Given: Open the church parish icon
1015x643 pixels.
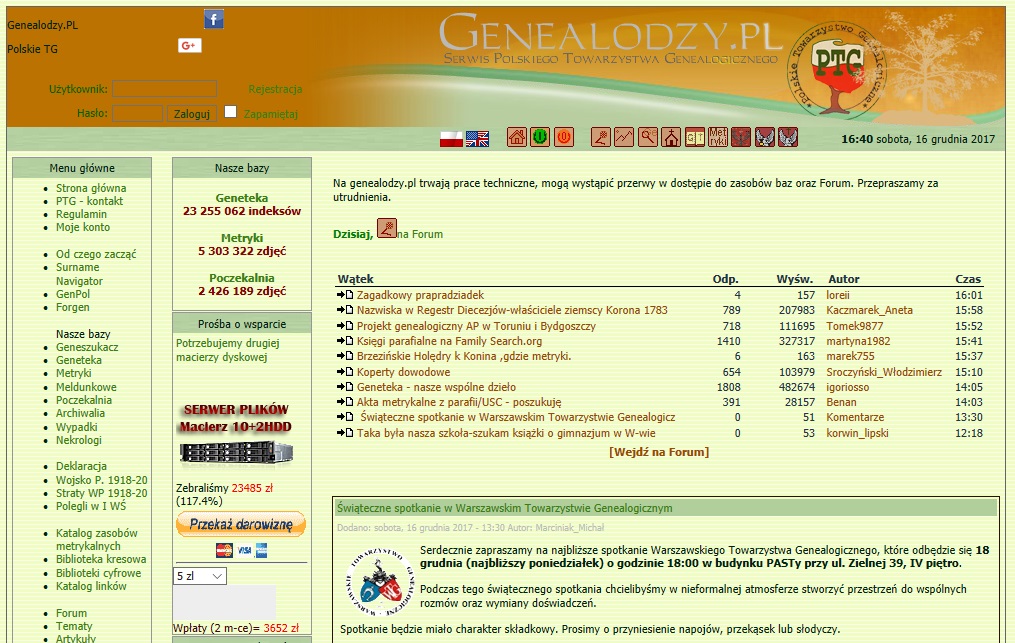Looking at the screenshot, I should 671,138.
